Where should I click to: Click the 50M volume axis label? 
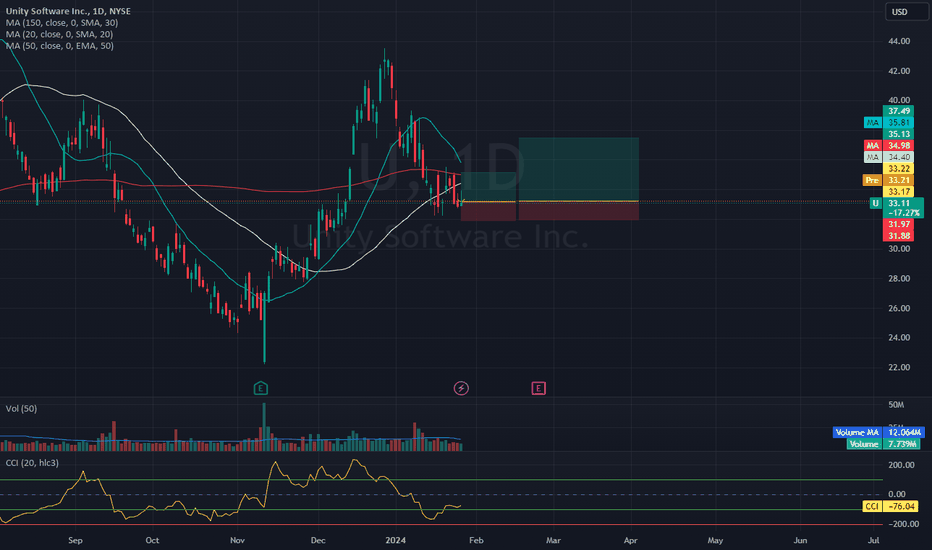coord(896,405)
